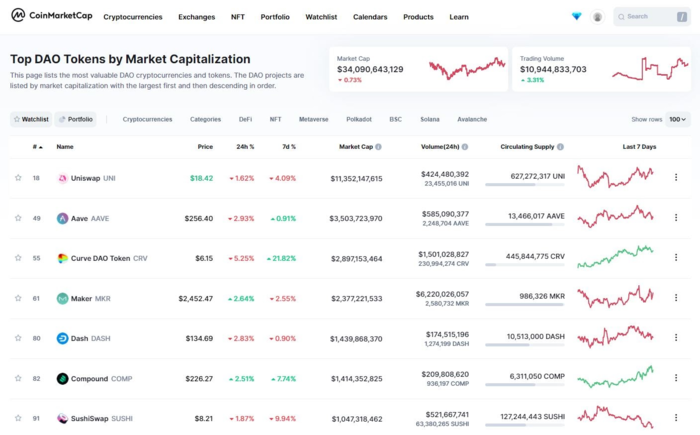This screenshot has width=700, height=435.
Task: Open the three-dot menu for Aave
Action: click(676, 218)
